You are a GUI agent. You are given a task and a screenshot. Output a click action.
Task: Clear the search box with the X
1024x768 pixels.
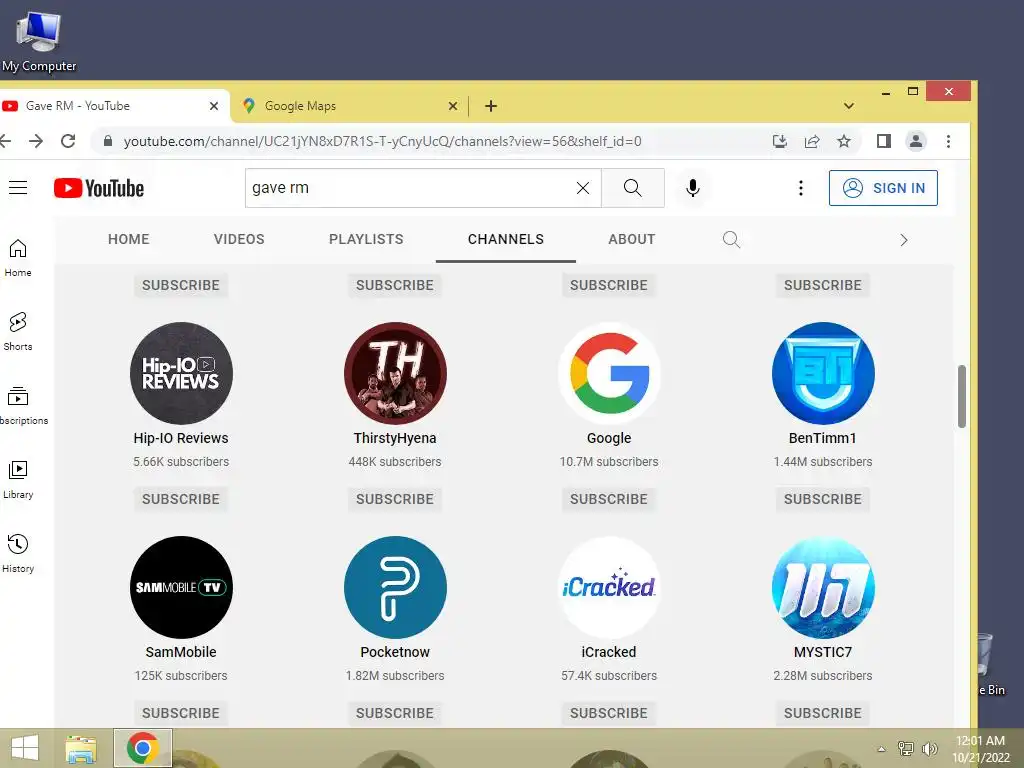[x=583, y=188]
